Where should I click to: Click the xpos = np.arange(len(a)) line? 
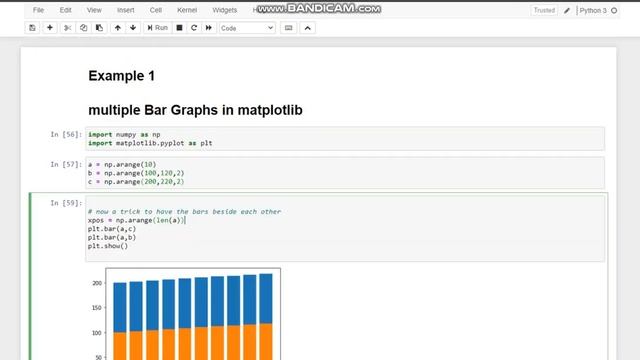136,220
